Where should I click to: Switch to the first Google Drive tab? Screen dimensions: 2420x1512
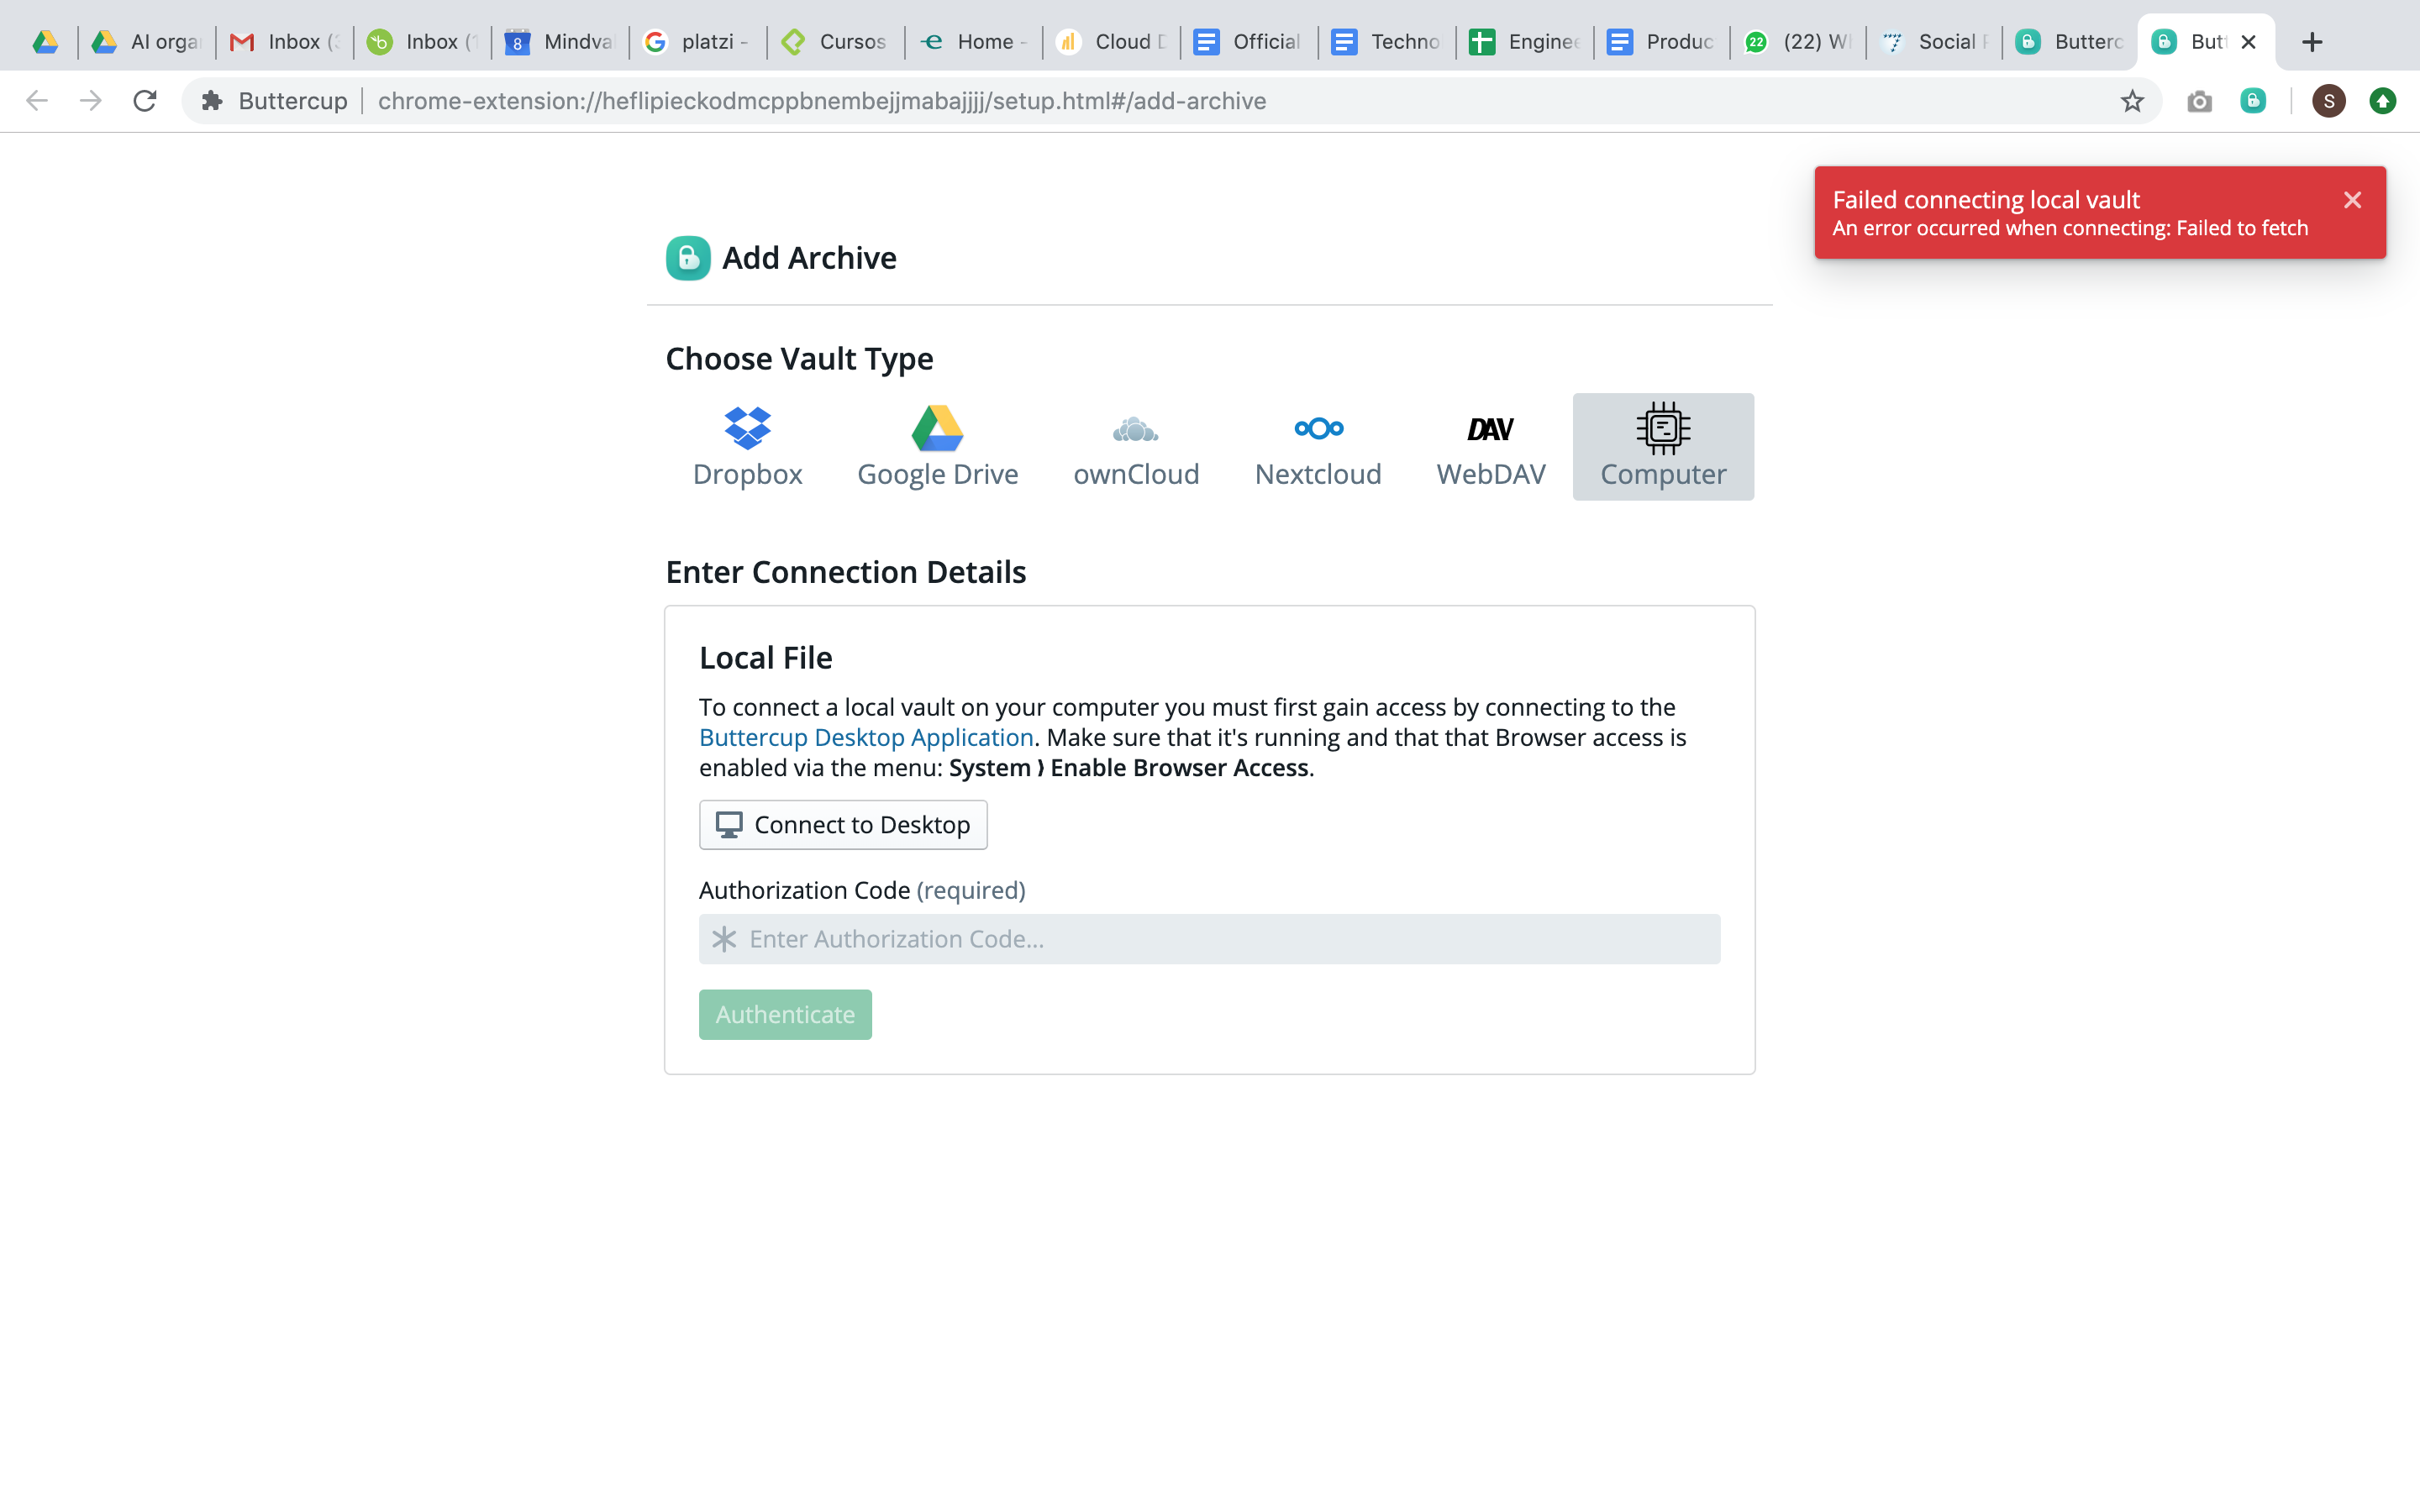(x=46, y=42)
